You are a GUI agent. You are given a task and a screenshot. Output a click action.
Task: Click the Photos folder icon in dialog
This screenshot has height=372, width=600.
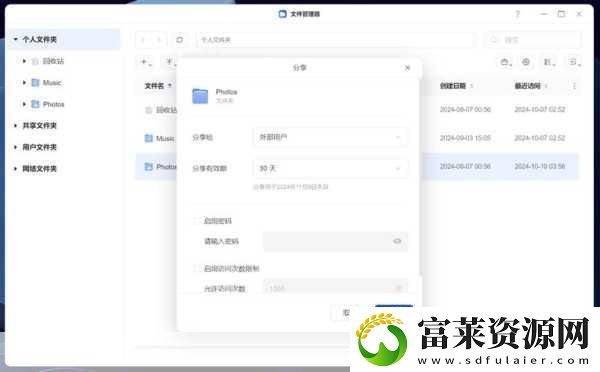click(x=200, y=96)
